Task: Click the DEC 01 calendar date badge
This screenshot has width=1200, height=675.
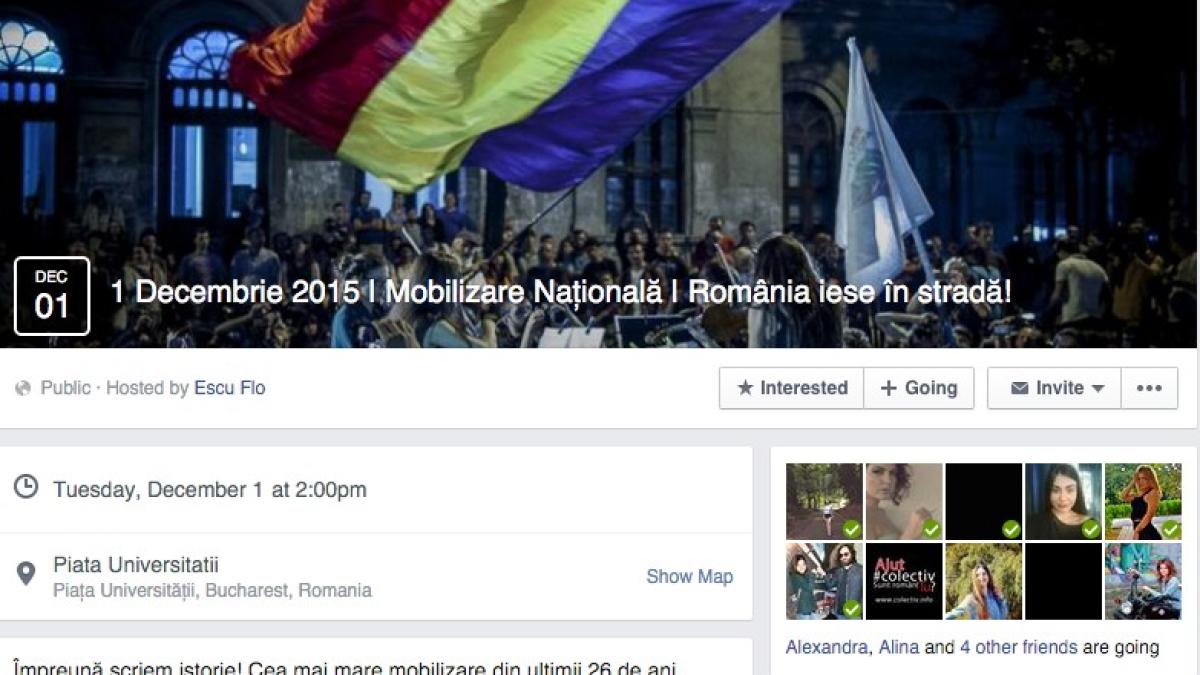Action: 52,296
